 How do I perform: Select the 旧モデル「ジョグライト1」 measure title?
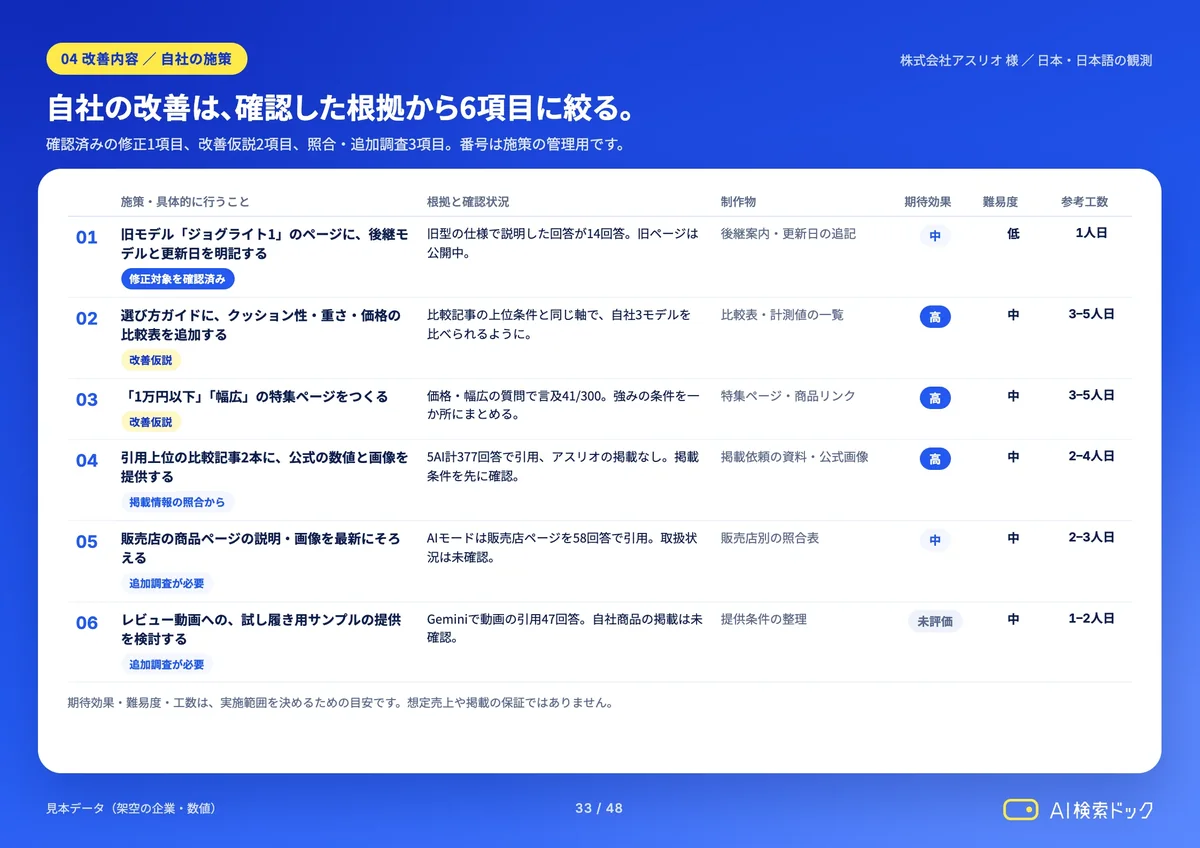click(264, 244)
